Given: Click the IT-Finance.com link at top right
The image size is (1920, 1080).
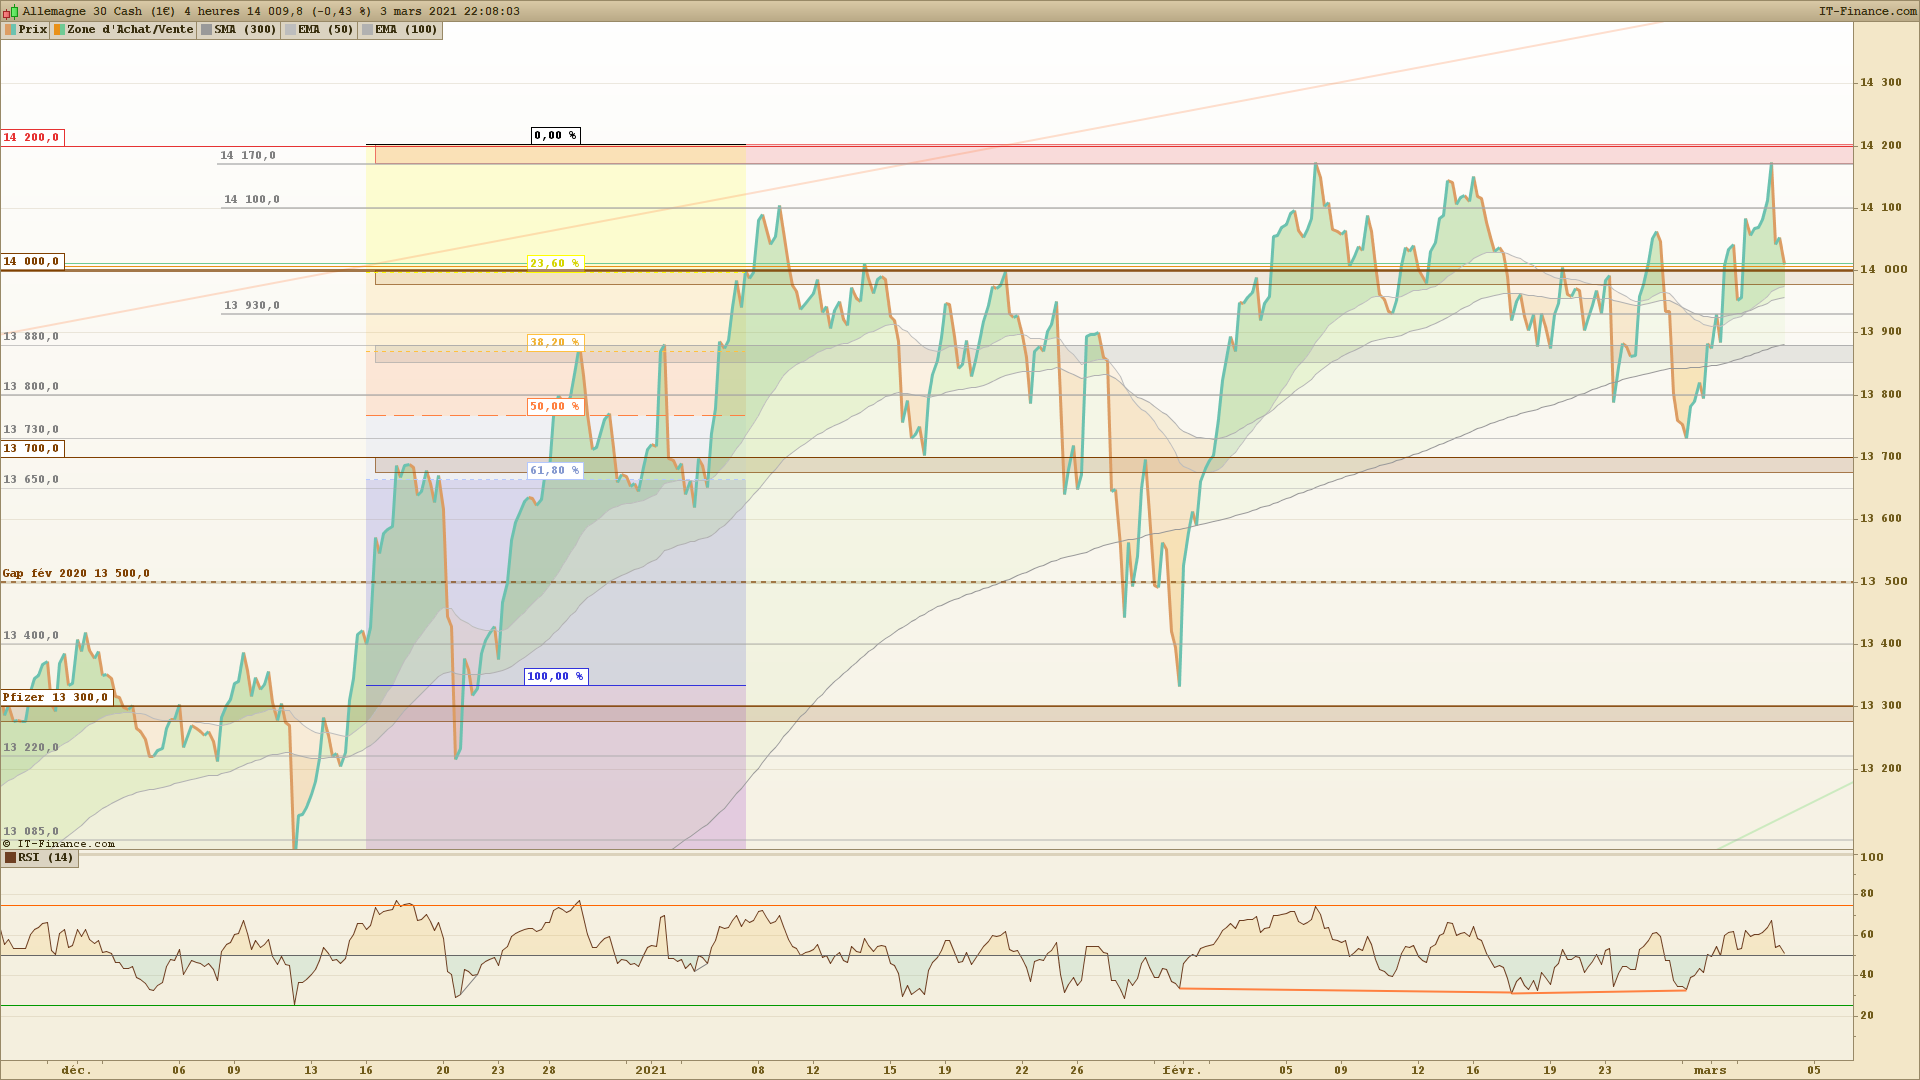Looking at the screenshot, I should (1867, 11).
